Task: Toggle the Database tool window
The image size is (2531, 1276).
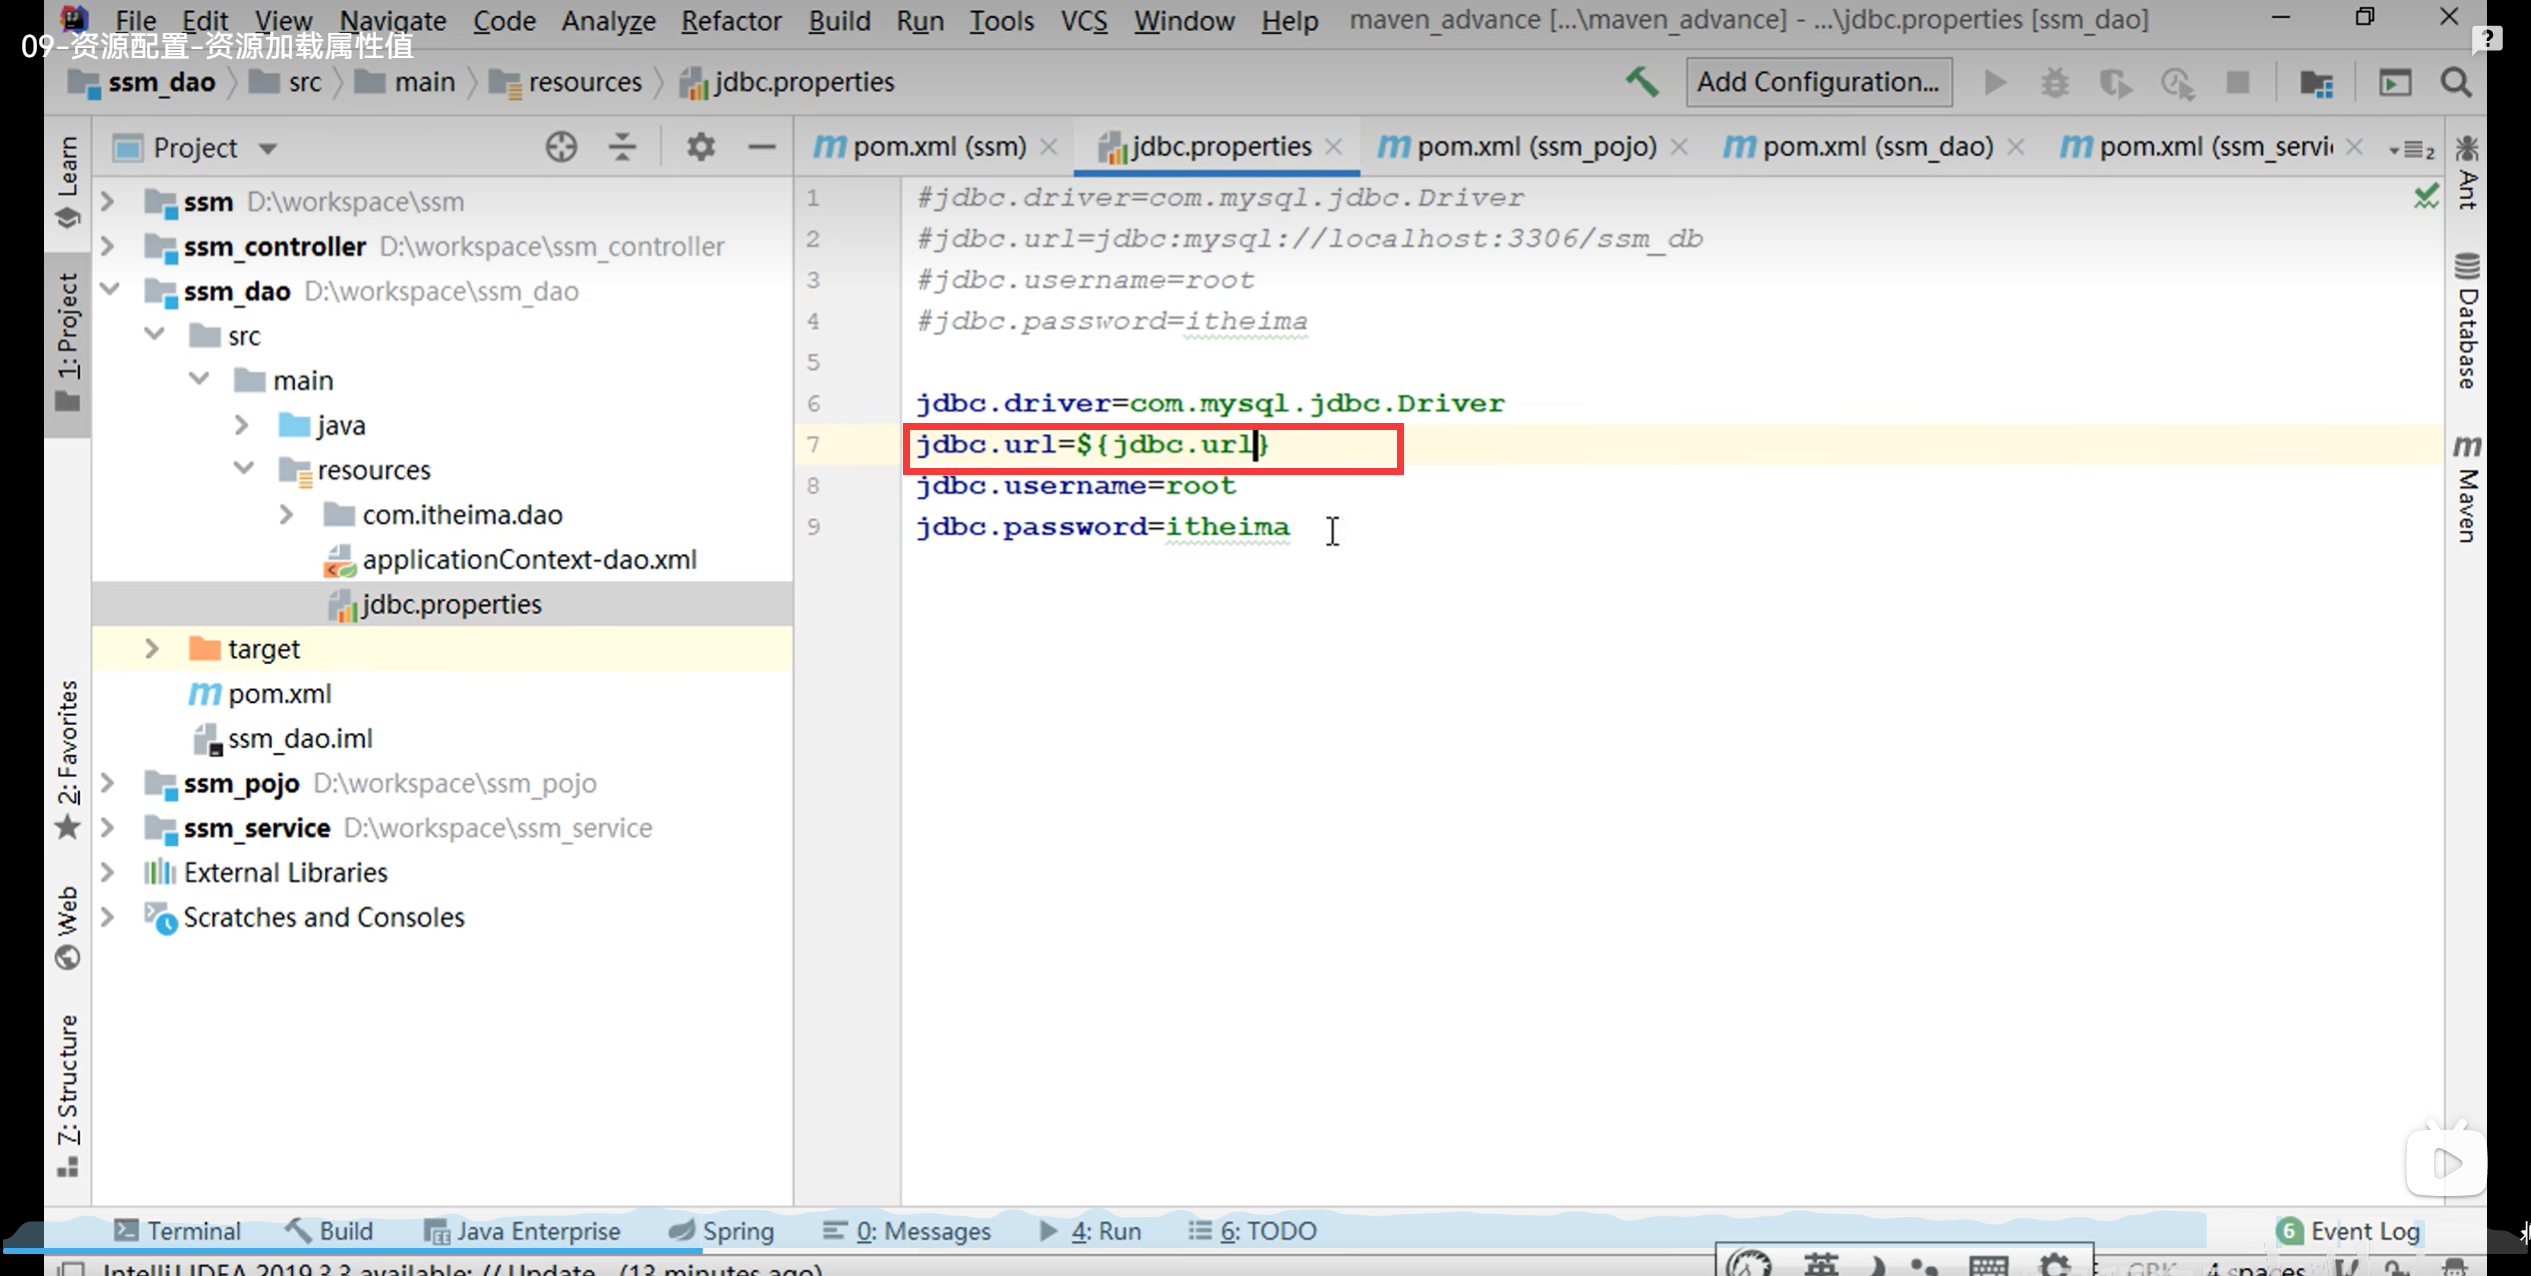Action: (x=2467, y=322)
